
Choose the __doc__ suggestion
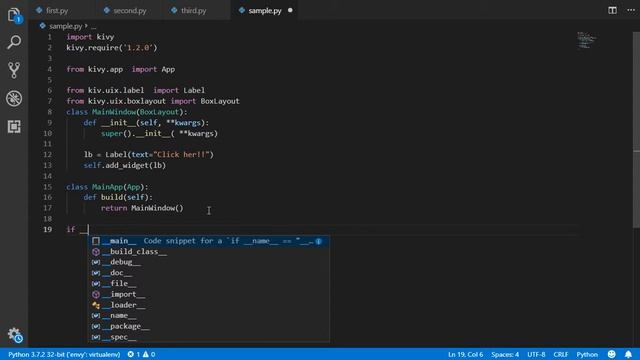(209, 273)
